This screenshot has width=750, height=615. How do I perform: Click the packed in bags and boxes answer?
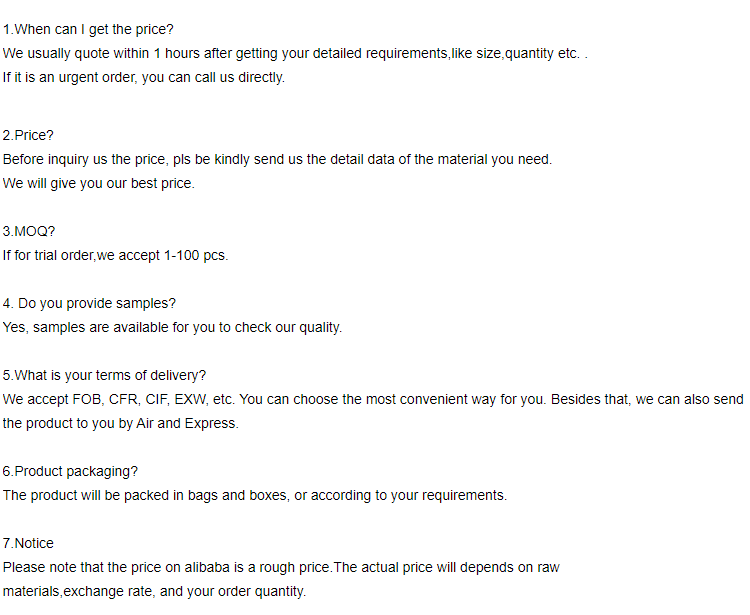(x=255, y=495)
